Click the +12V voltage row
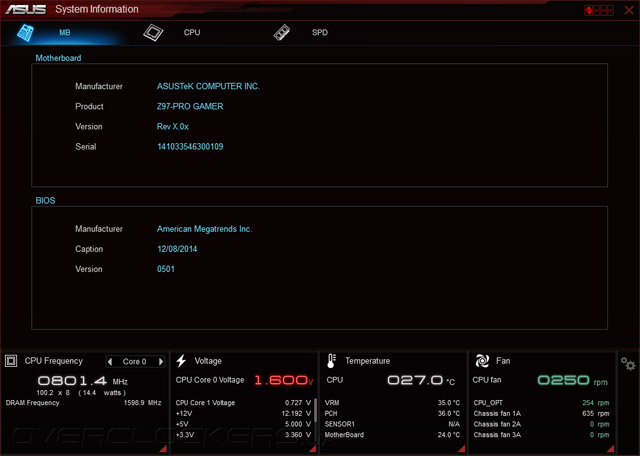This screenshot has width=640, height=456. click(243, 414)
